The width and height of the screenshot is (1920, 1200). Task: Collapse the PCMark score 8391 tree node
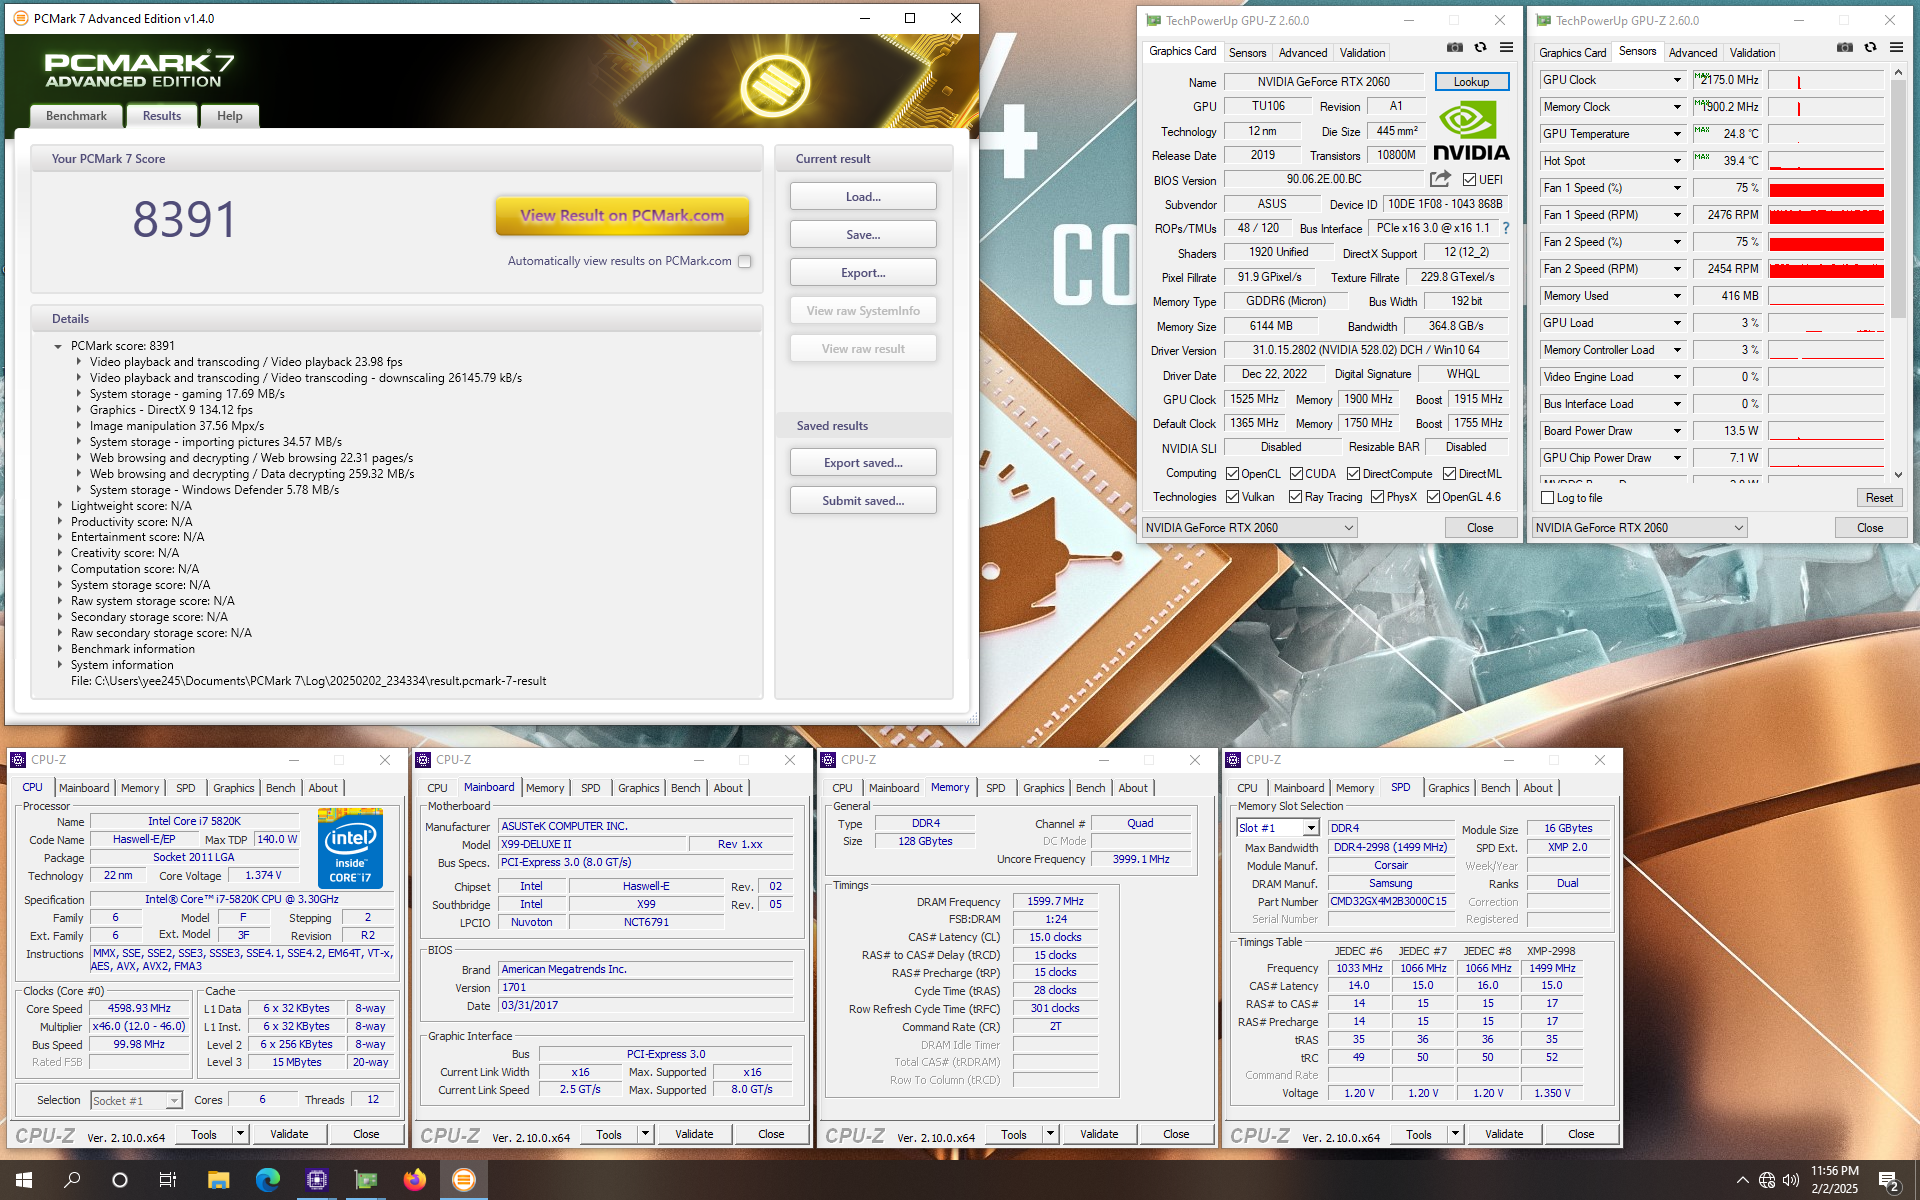(x=58, y=346)
